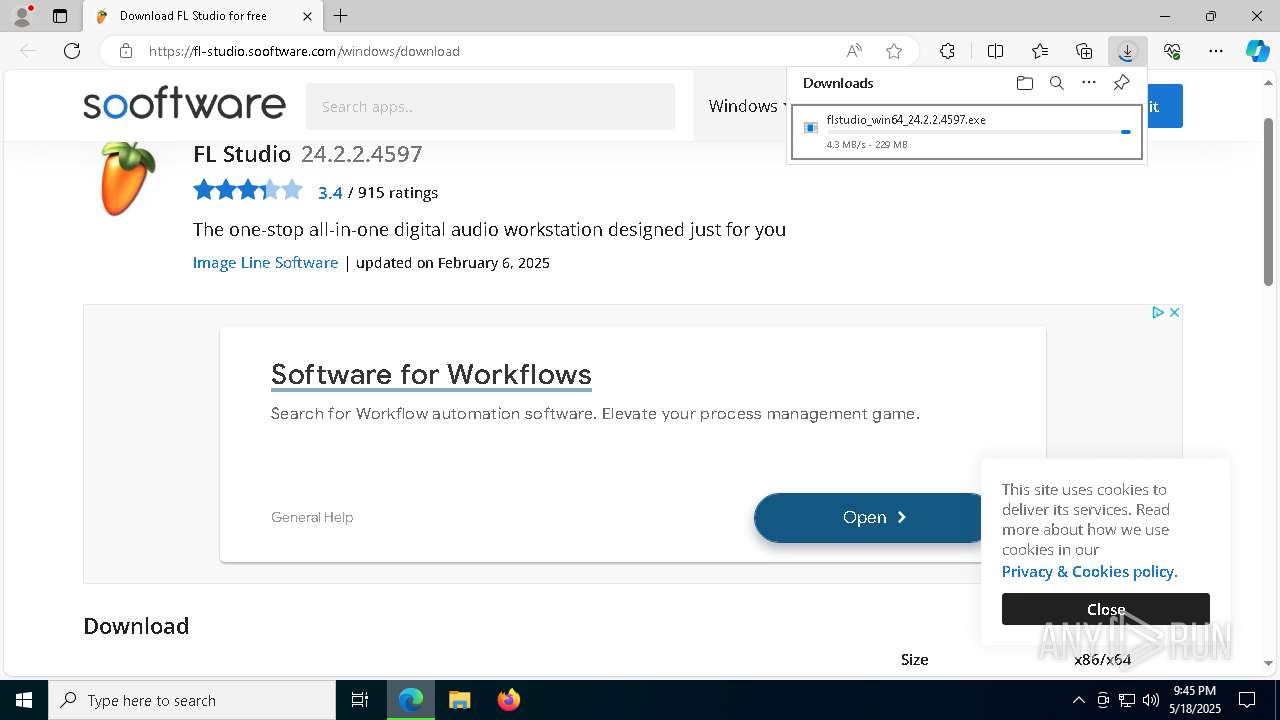
Task: Open Privacy & Cookies policy link
Action: [x=1090, y=572]
